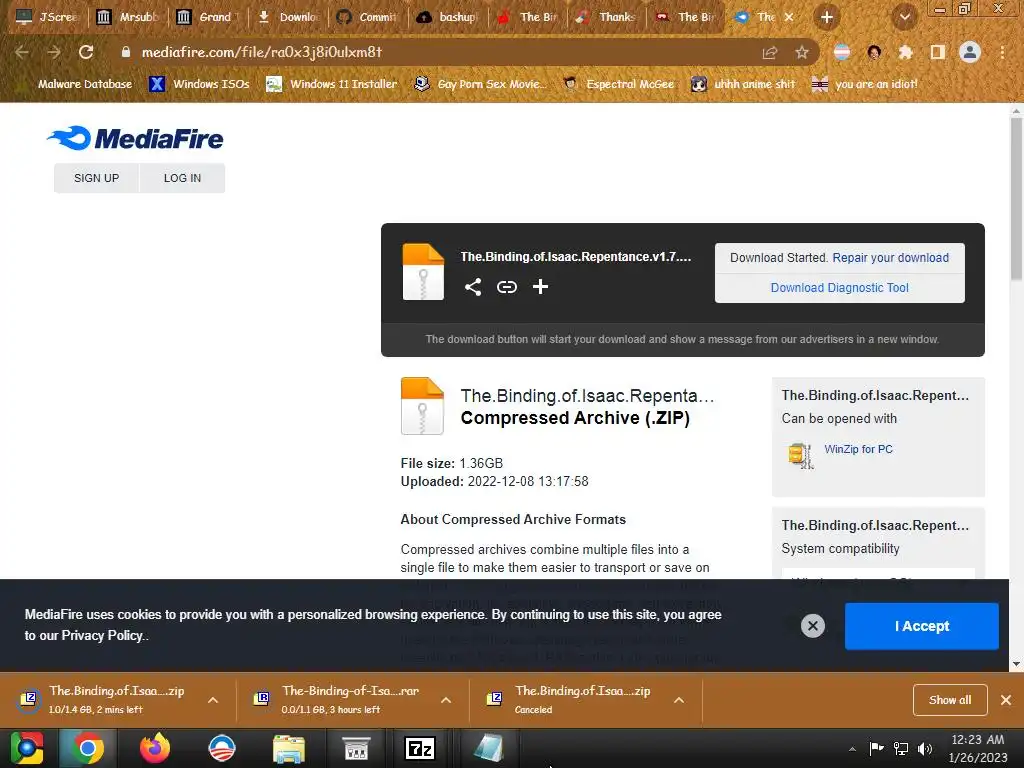Switch to the Commit GitHub tab
1024x768 pixels.
[368, 17]
